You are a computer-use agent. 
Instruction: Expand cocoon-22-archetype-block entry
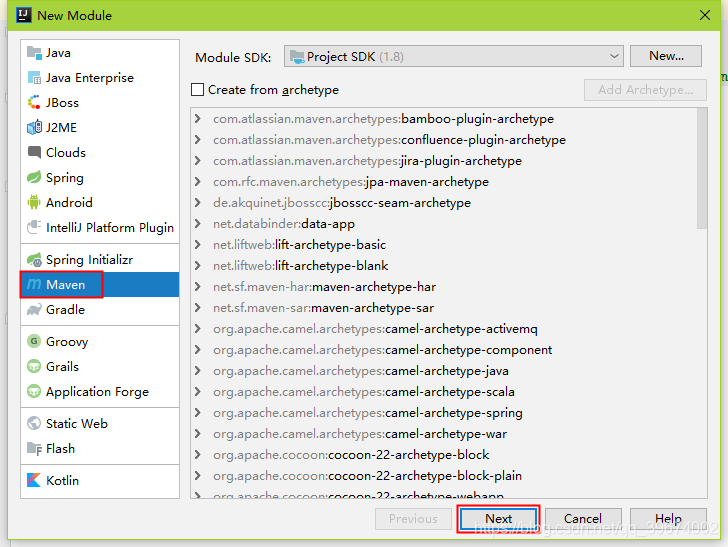point(198,455)
